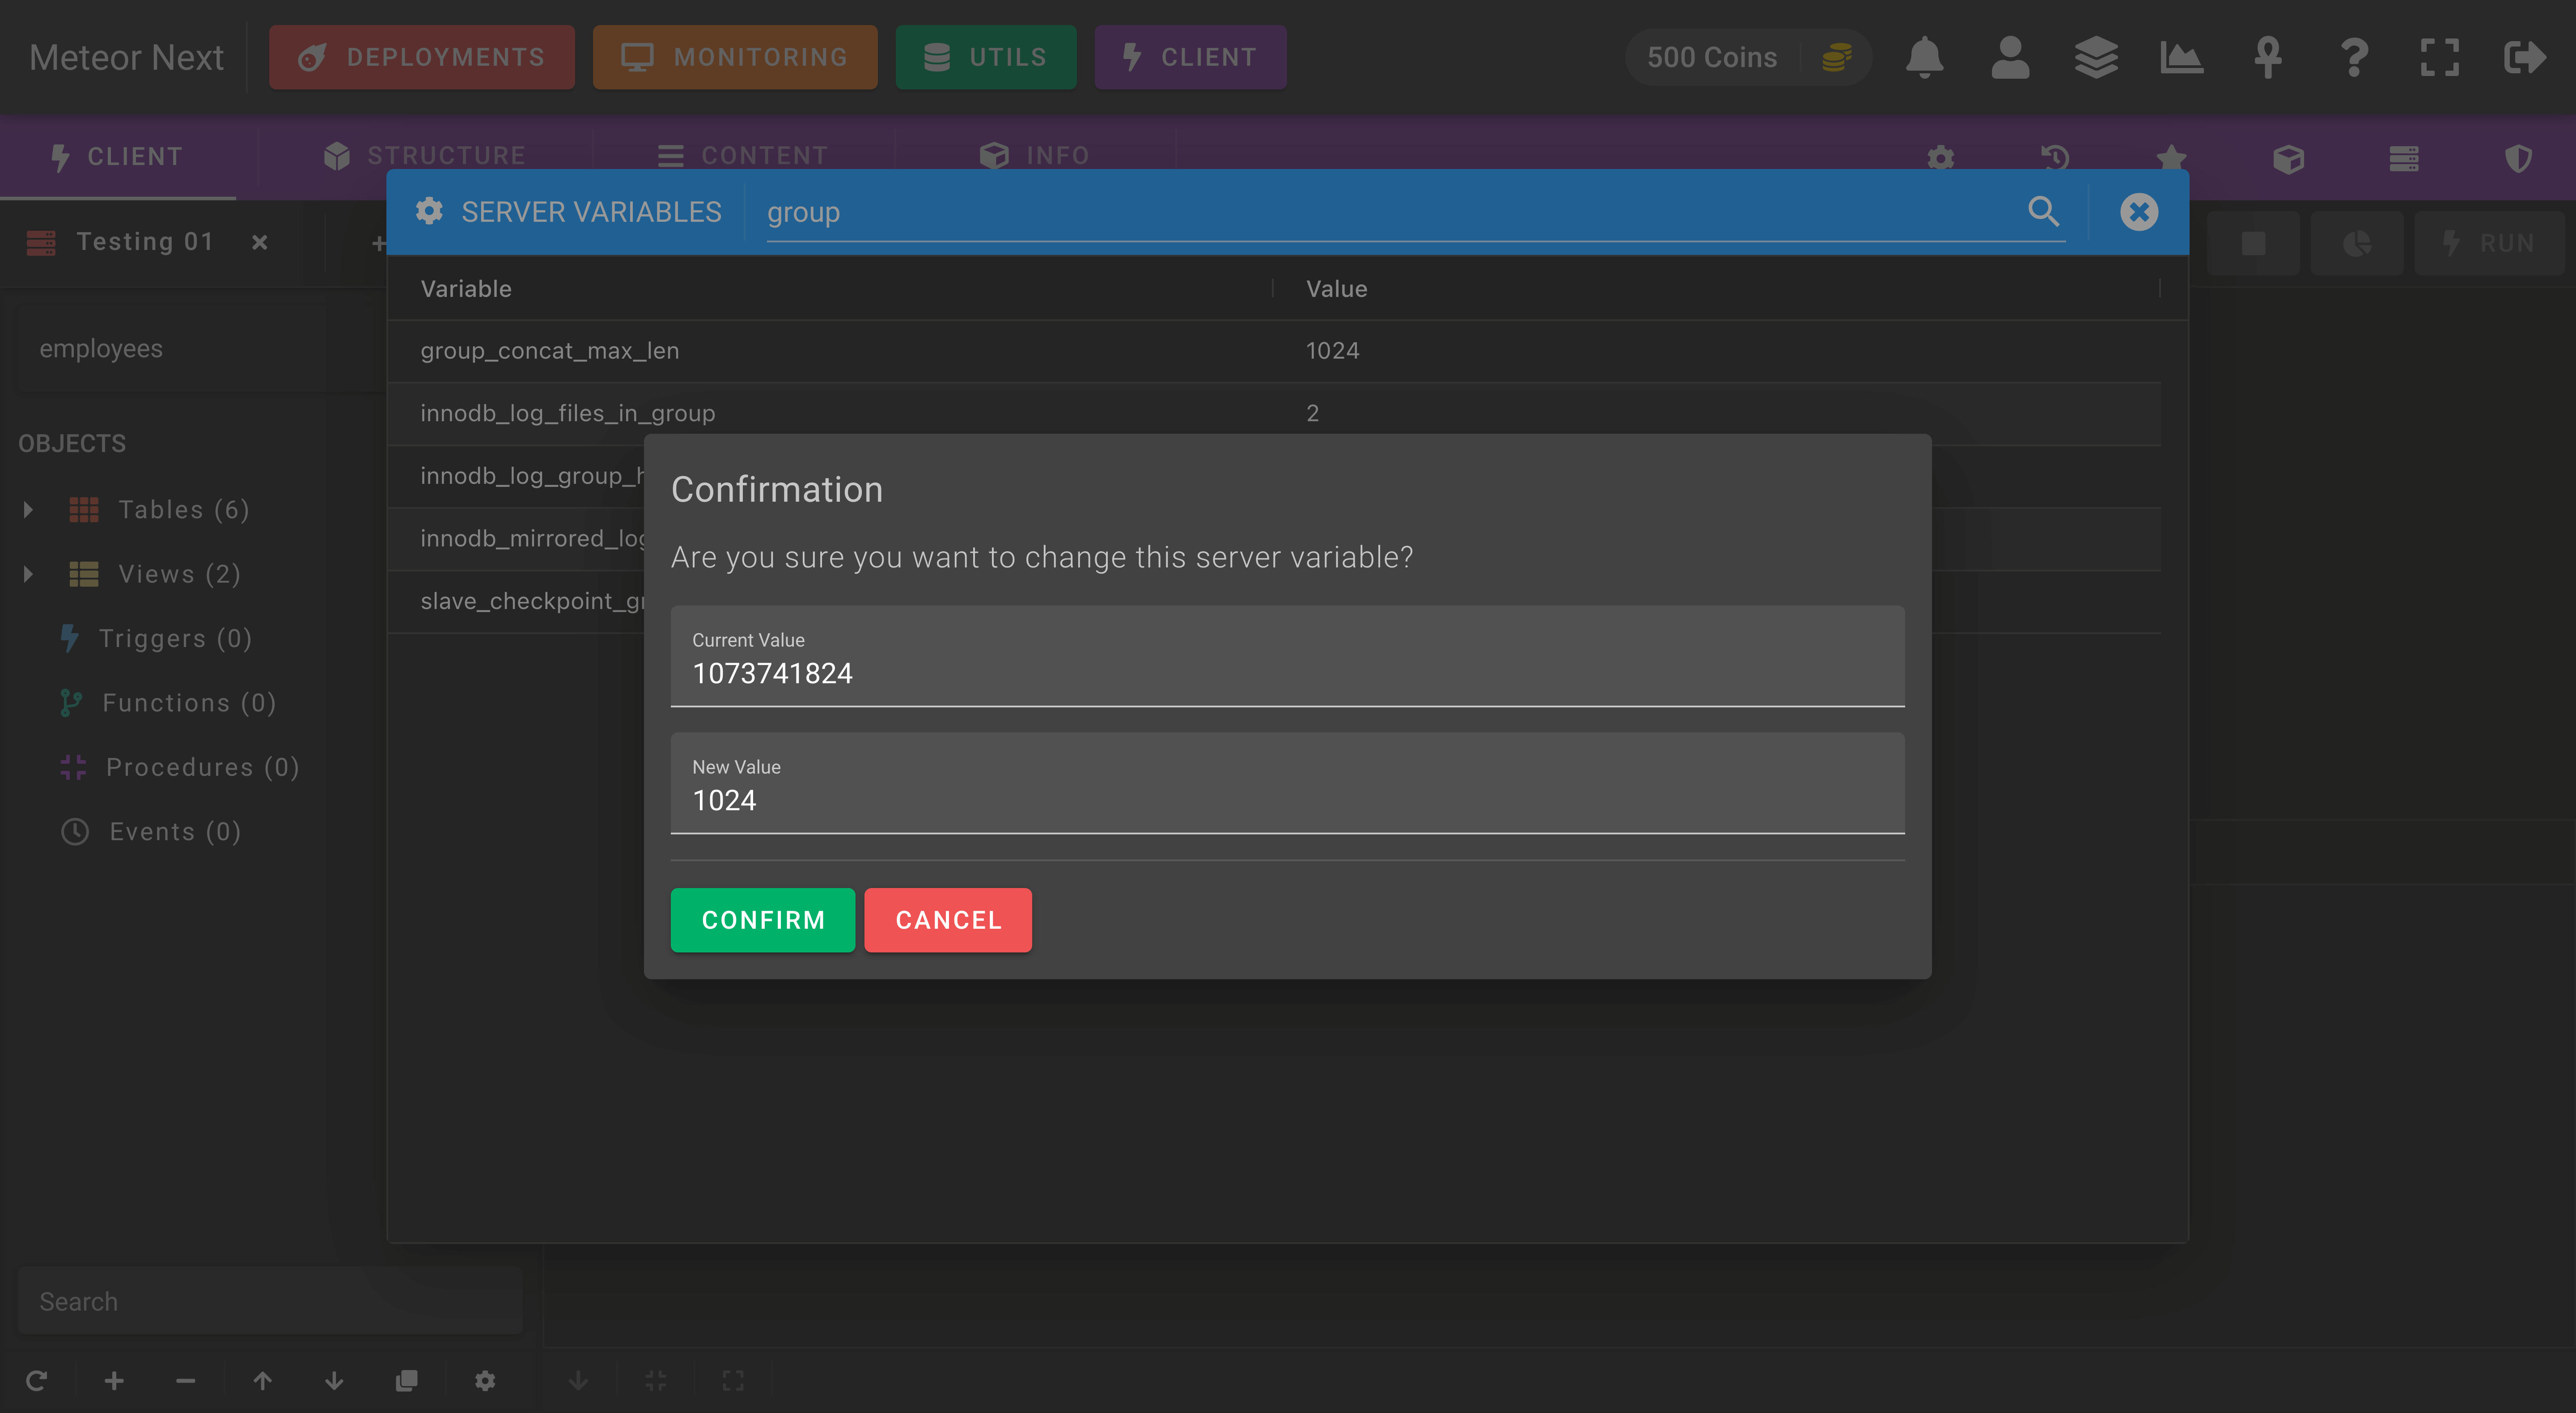Click the minus remove icon in bottom bar
The image size is (2576, 1413).
coord(185,1381)
